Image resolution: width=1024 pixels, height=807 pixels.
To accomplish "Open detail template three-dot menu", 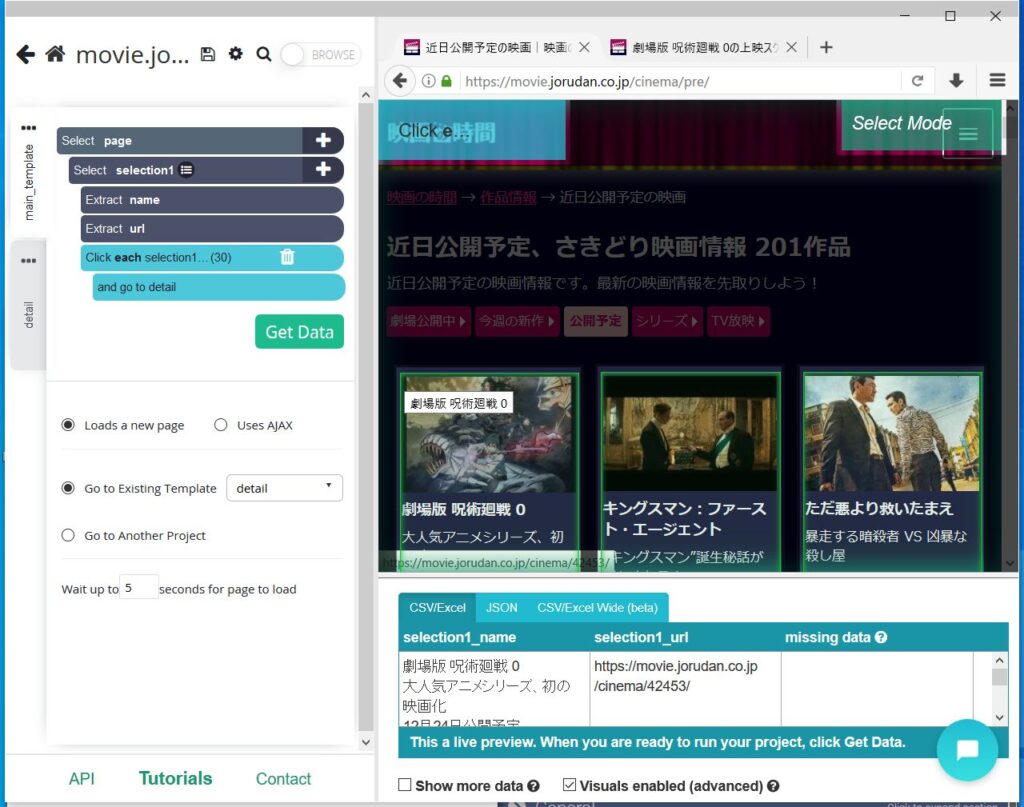I will pyautogui.click(x=28, y=261).
